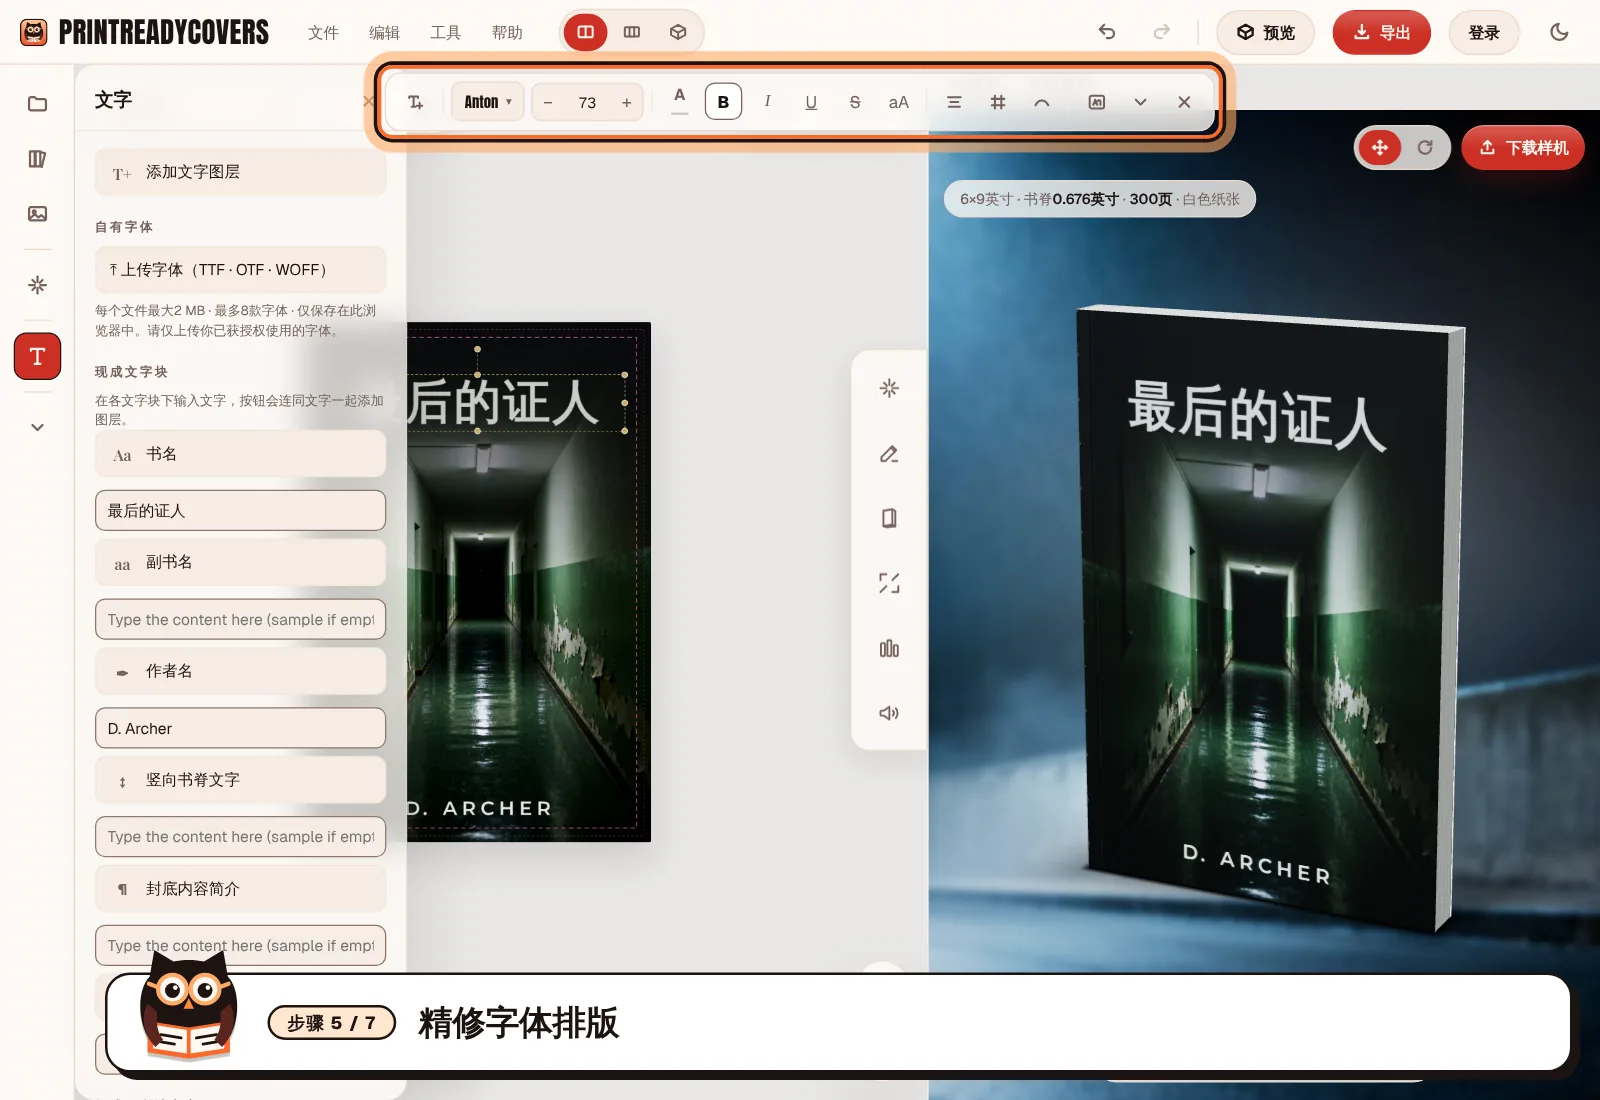Click the red 导出 export button
This screenshot has width=1600, height=1100.
1382,33
